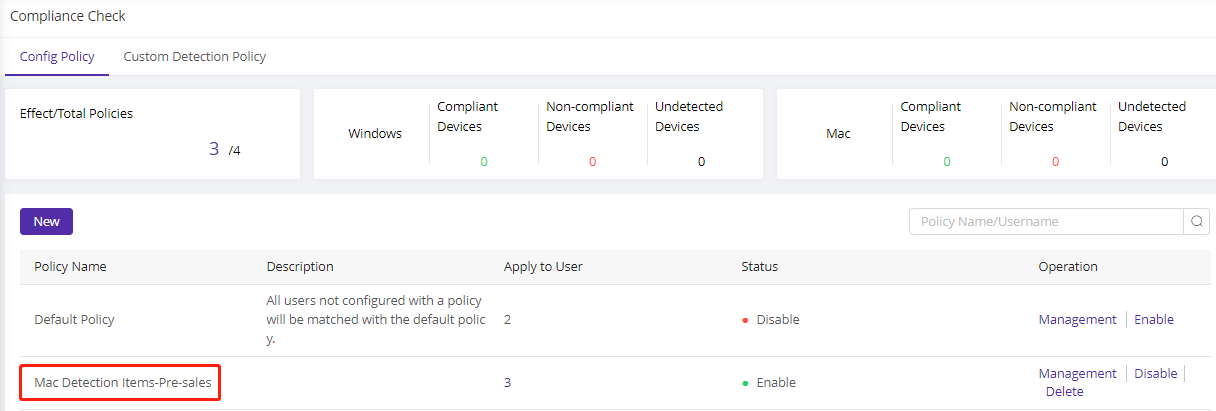Image resolution: width=1216 pixels, height=411 pixels.
Task: Click the Compliance Check page title
Action: point(68,17)
